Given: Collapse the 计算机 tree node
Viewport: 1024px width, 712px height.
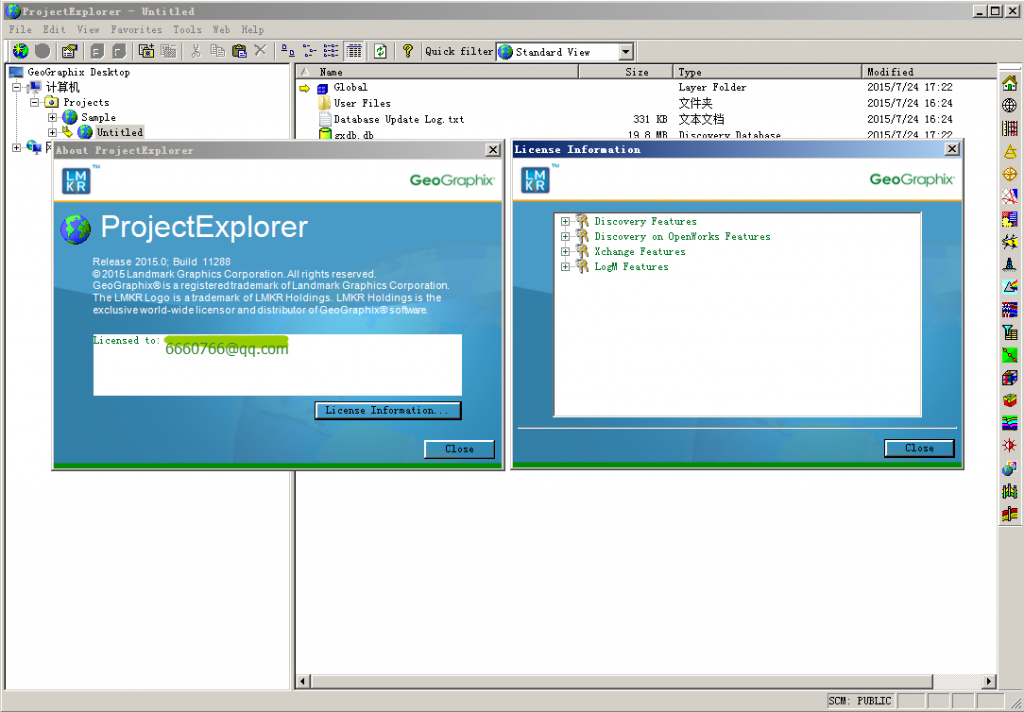Looking at the screenshot, I should pos(16,87).
